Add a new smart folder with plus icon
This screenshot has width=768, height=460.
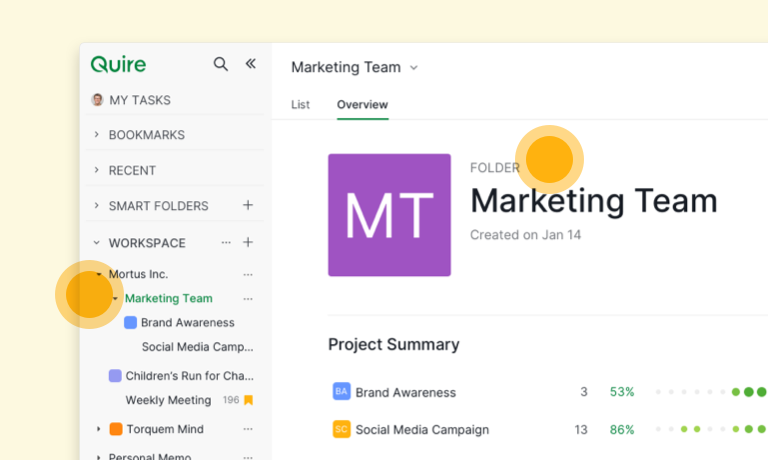248,205
